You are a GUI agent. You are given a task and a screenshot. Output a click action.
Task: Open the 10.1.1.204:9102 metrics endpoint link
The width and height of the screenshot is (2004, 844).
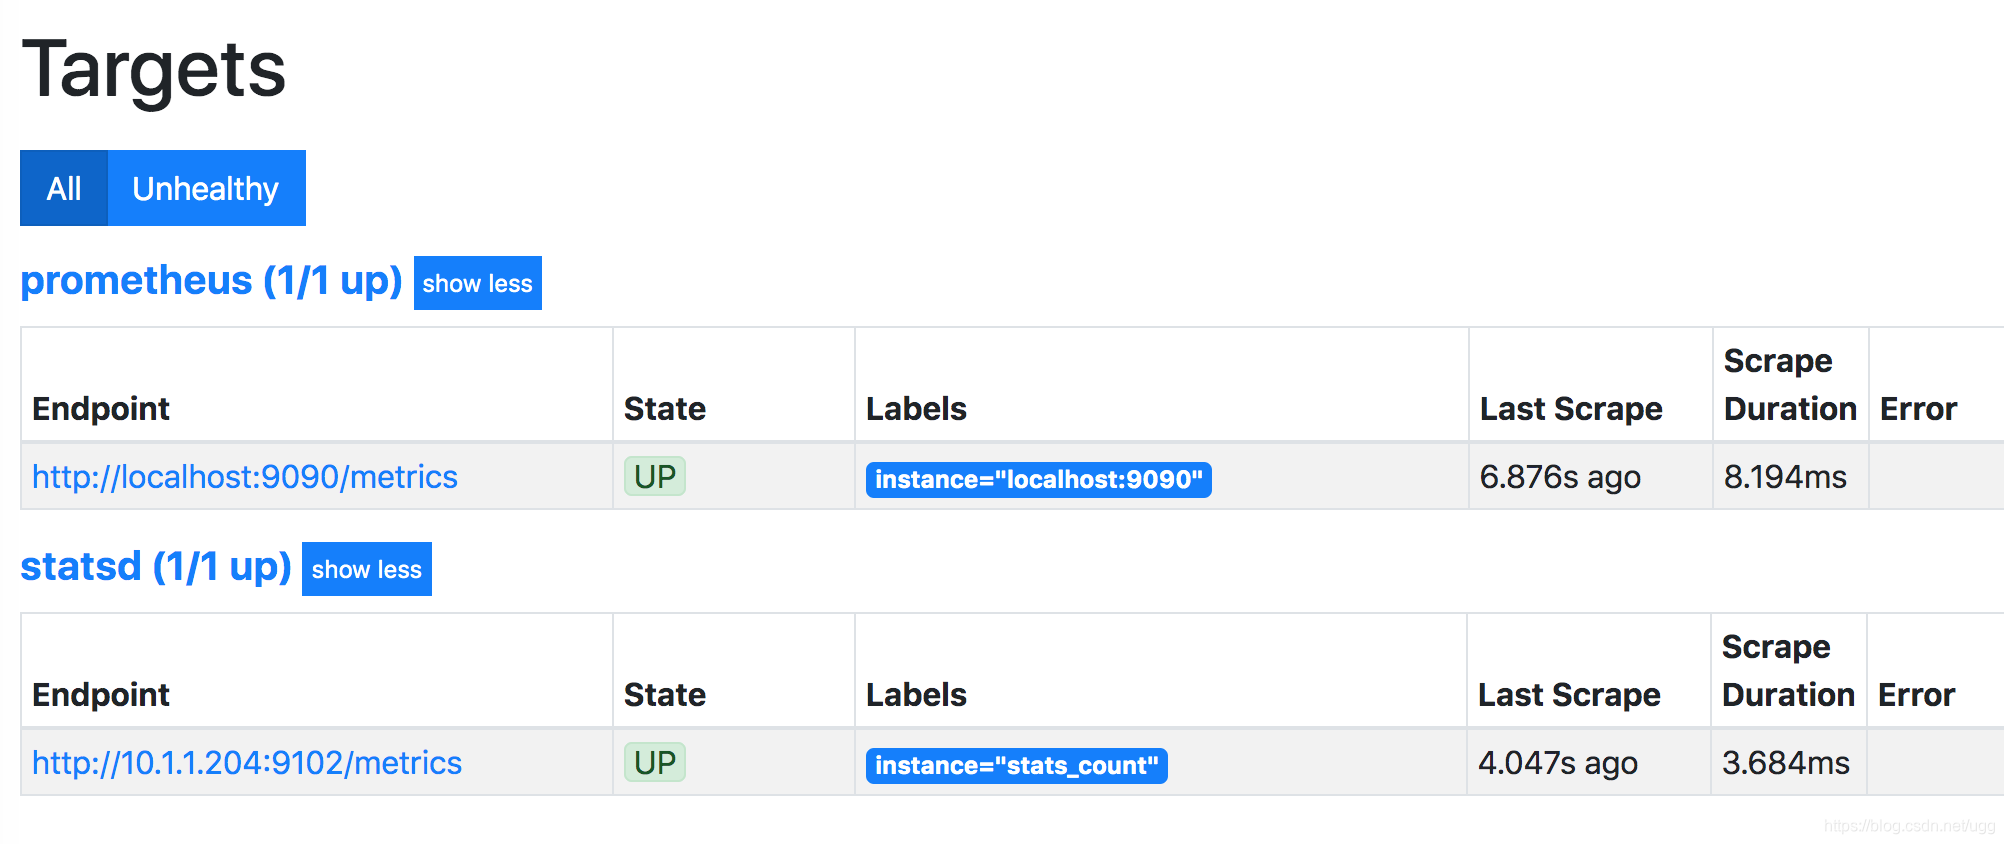click(x=247, y=763)
